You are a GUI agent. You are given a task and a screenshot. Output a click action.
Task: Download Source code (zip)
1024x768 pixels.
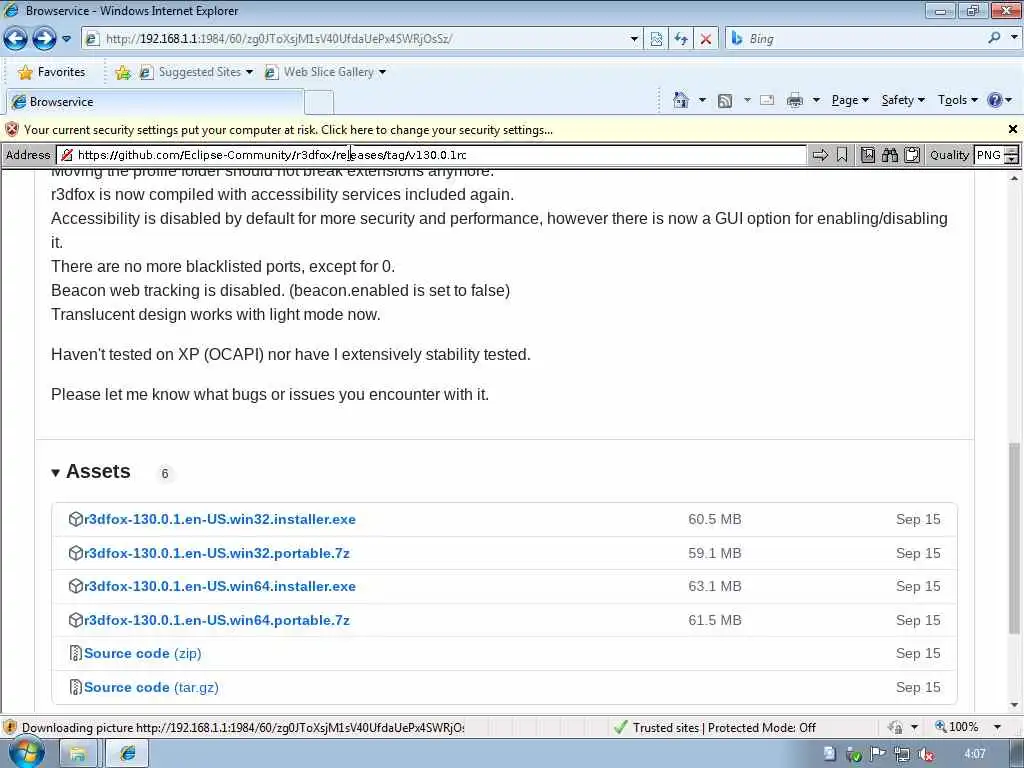coord(142,653)
